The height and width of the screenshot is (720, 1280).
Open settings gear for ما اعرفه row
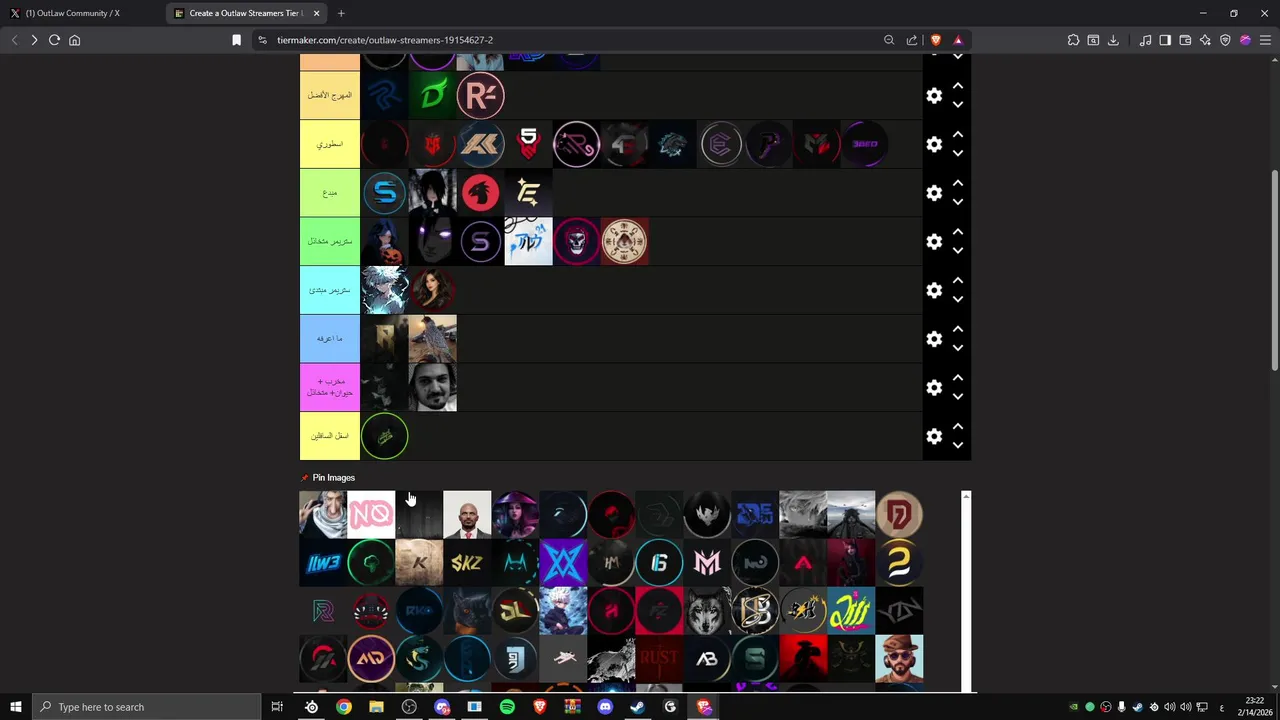[934, 339]
